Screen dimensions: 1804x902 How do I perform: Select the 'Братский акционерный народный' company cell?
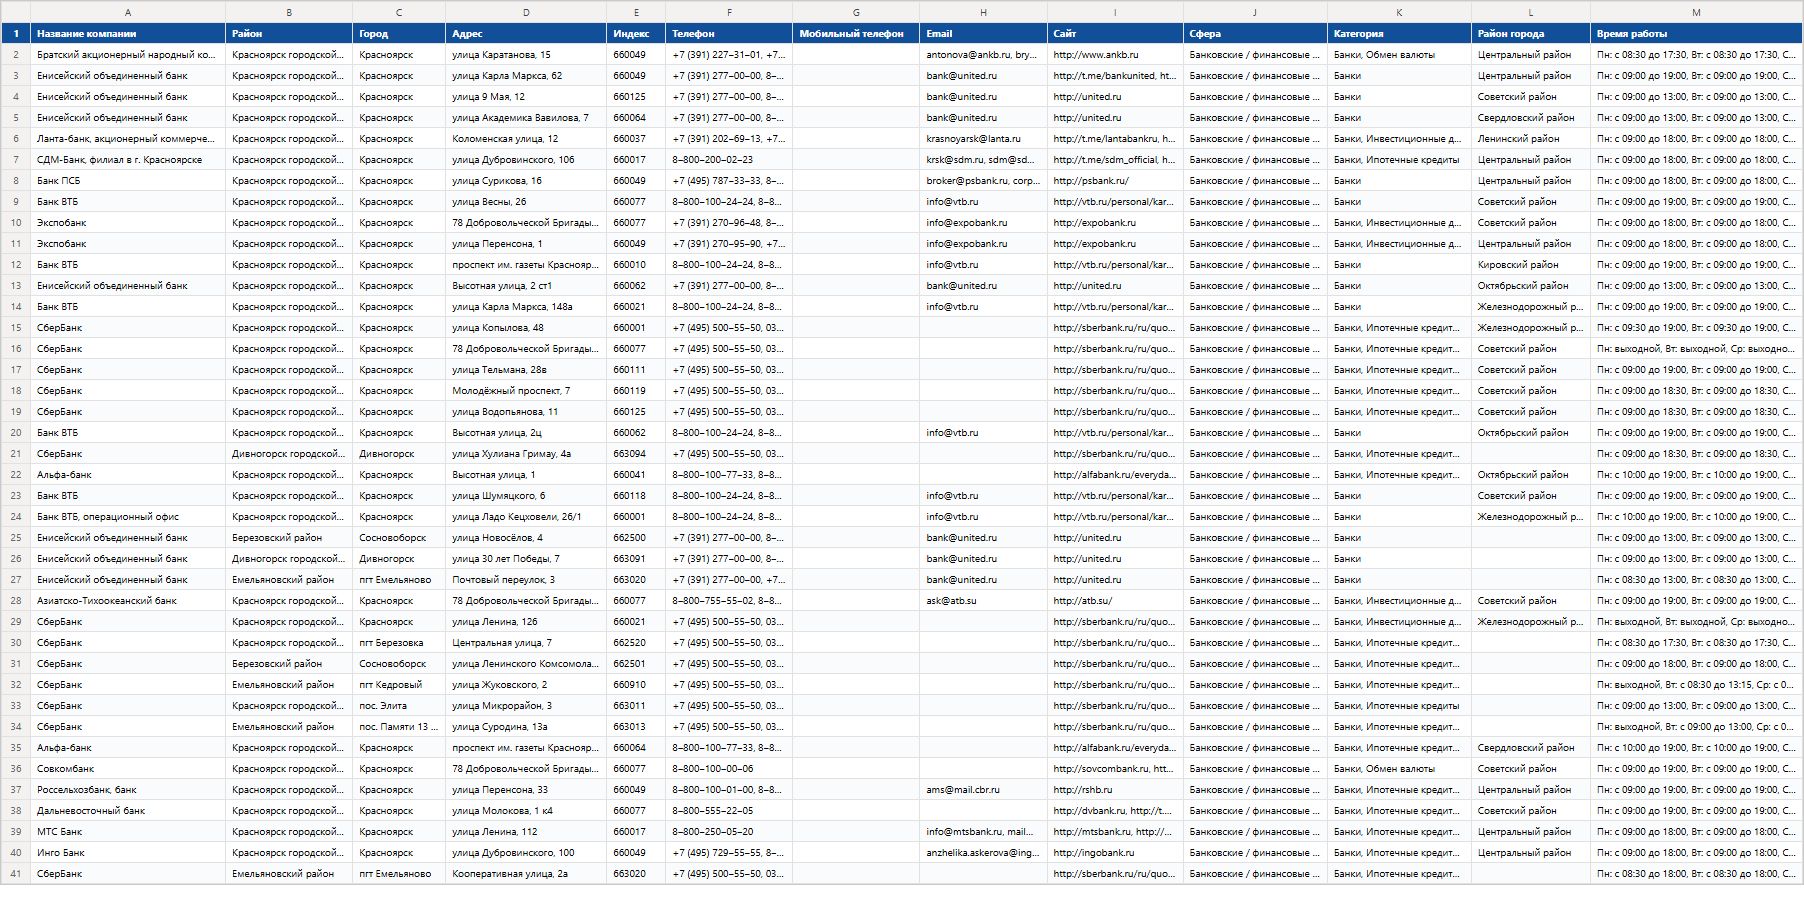coord(128,55)
